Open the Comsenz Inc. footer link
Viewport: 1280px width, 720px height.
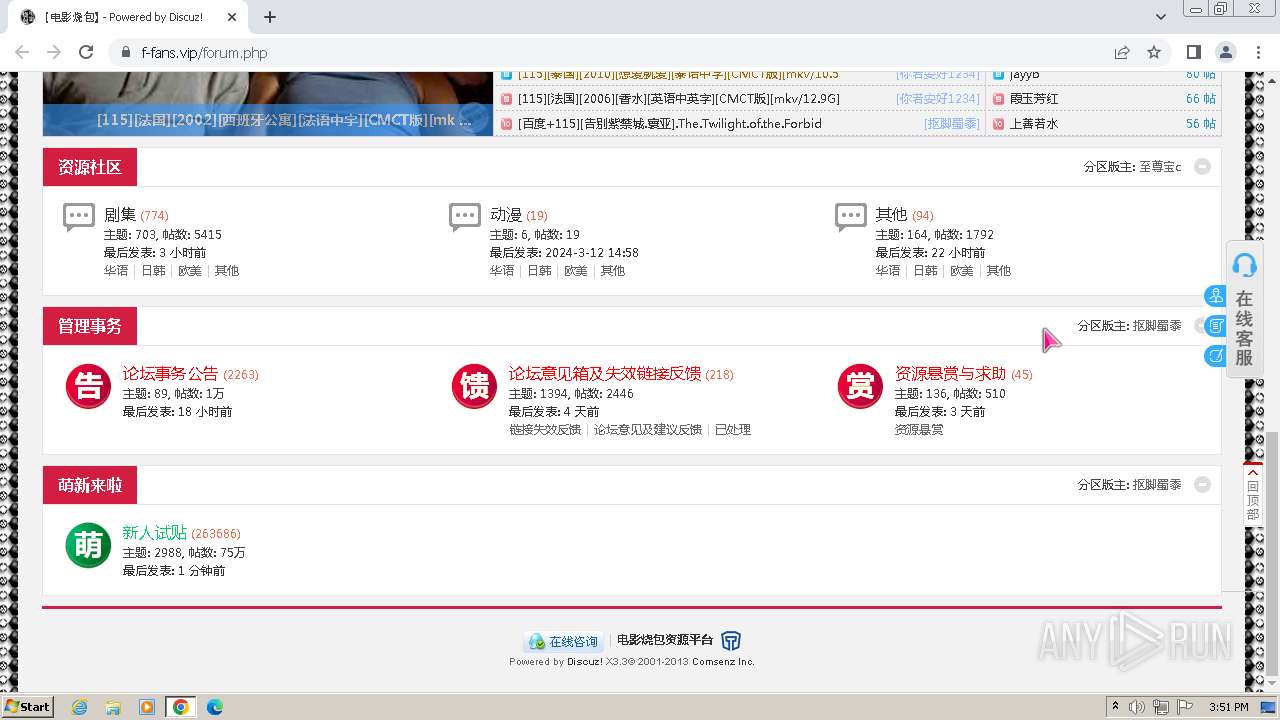point(723,661)
